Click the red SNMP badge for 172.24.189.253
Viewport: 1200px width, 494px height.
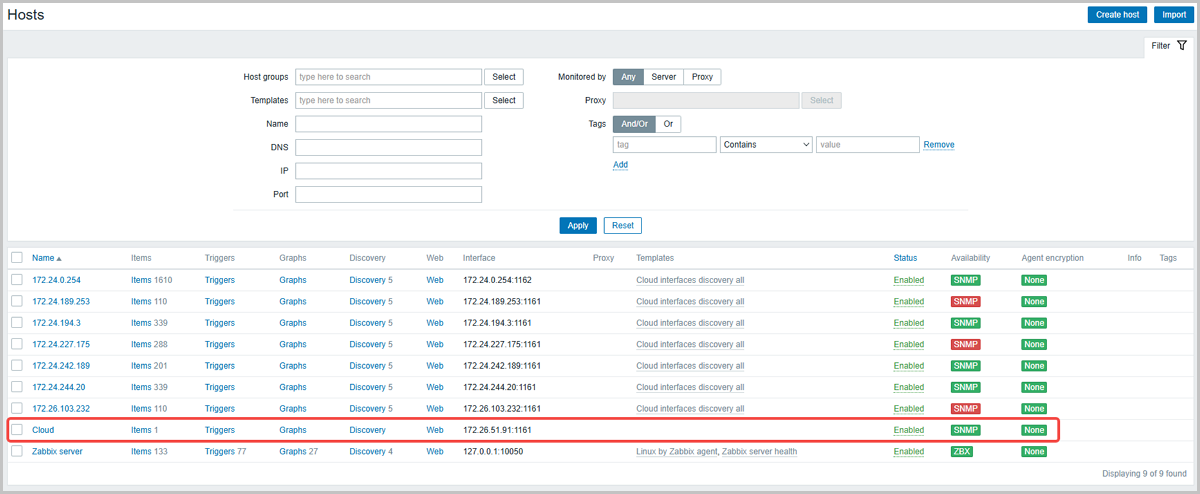click(965, 301)
